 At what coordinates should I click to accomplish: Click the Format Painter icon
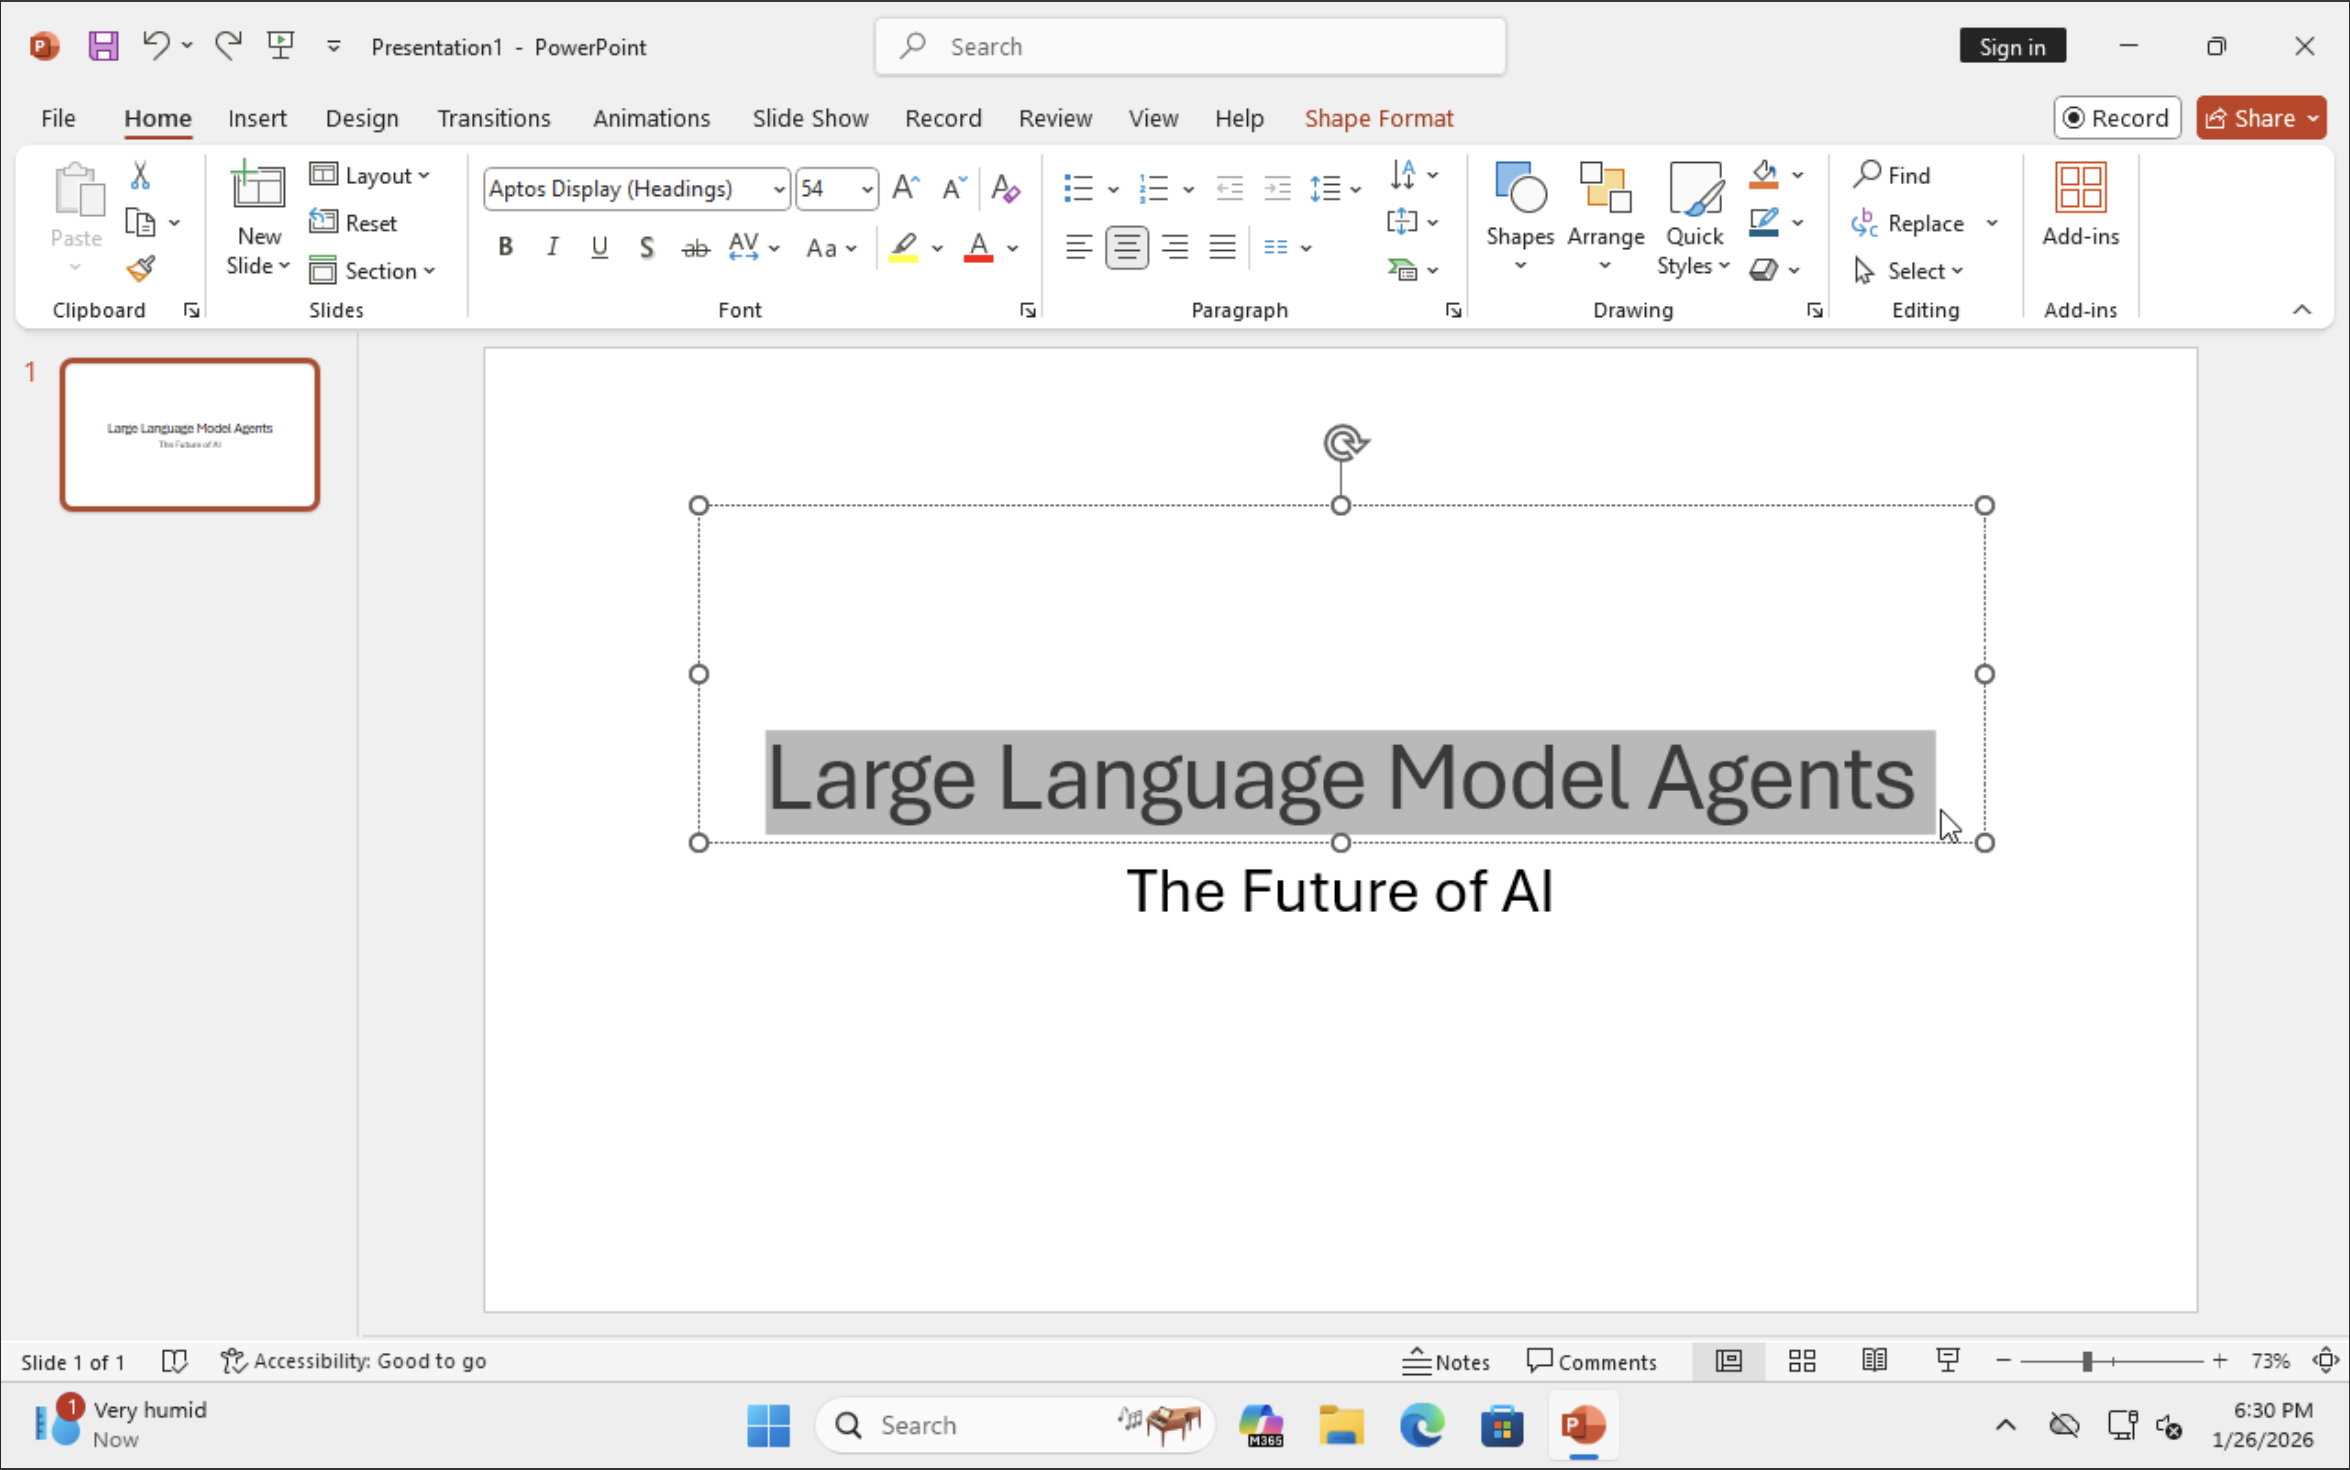click(x=141, y=268)
